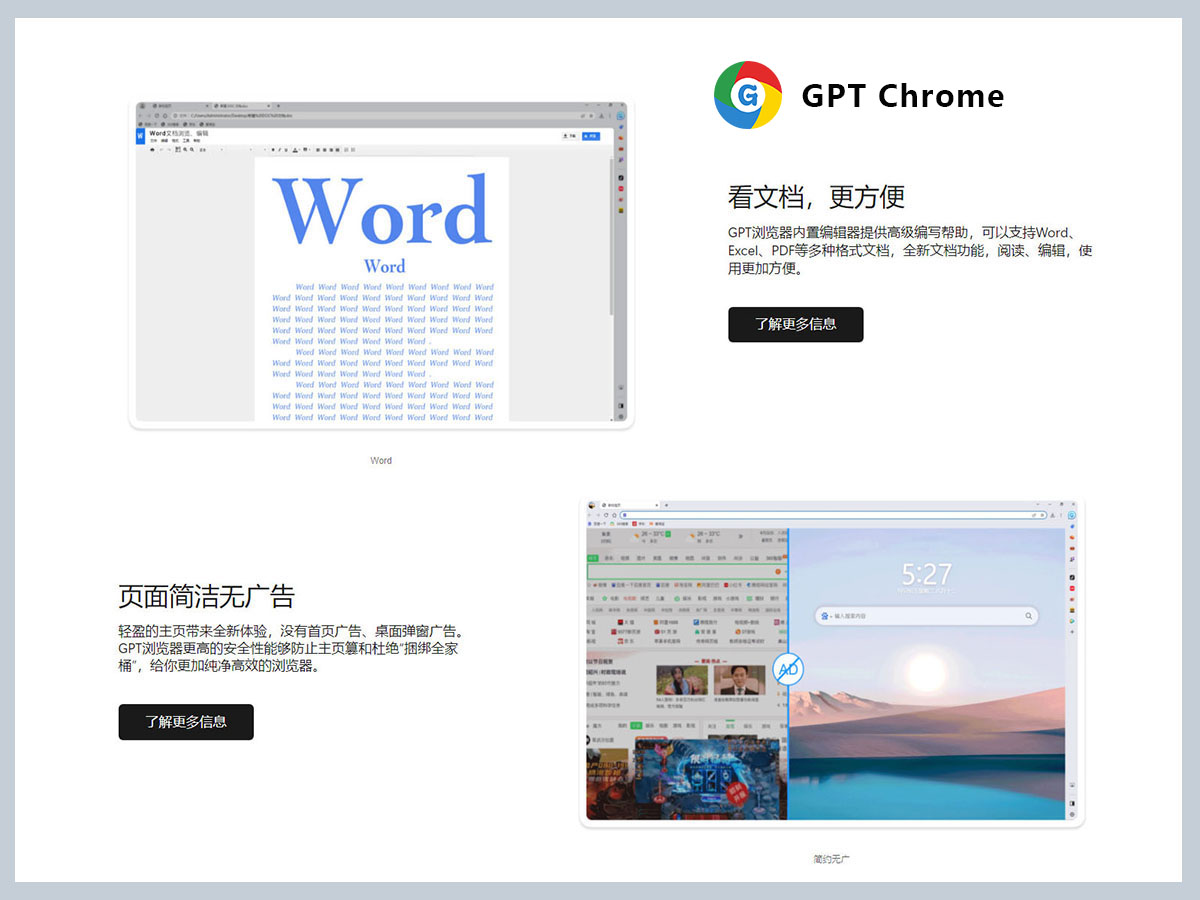This screenshot has width=1200, height=900.
Task: Click the 简约无广 caption below the browser screenshot
Action: [831, 859]
